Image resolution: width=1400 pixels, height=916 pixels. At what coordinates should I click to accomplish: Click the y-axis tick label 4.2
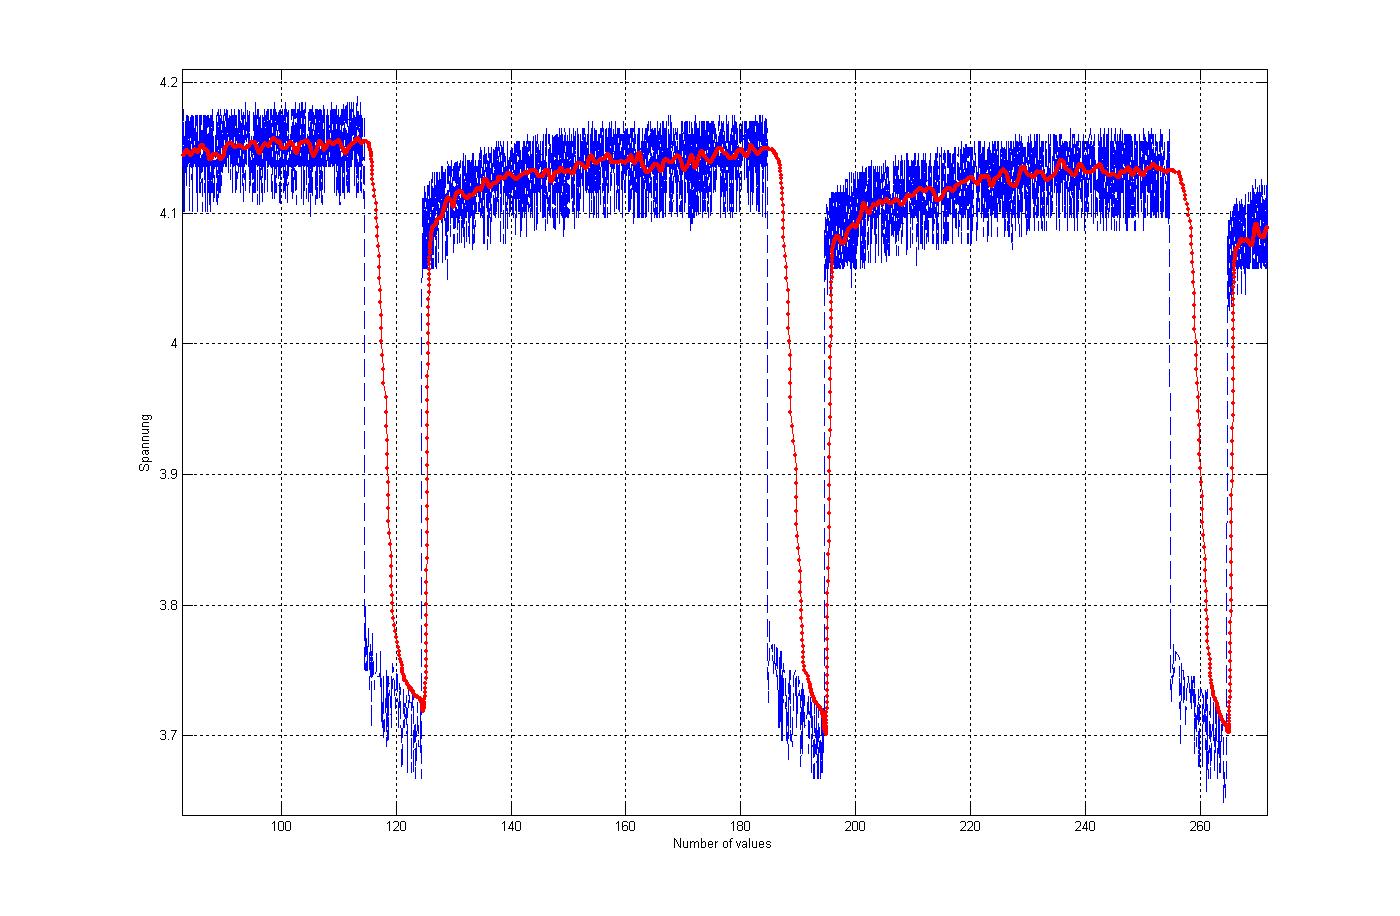tap(168, 83)
